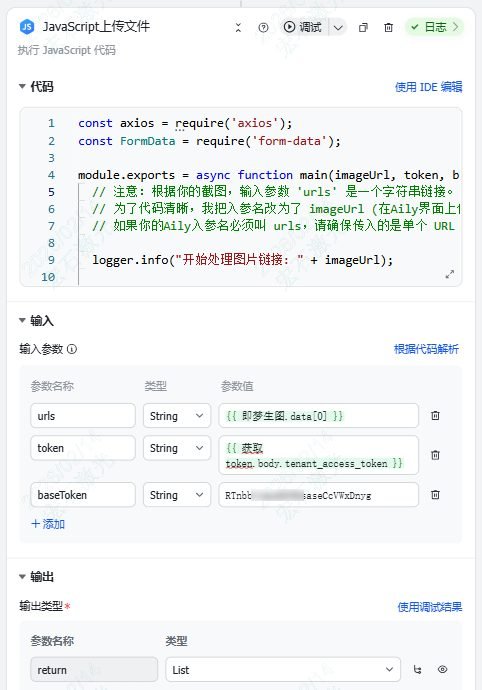Toggle visibility eye for return output
The image size is (482, 690).
coord(442,669)
